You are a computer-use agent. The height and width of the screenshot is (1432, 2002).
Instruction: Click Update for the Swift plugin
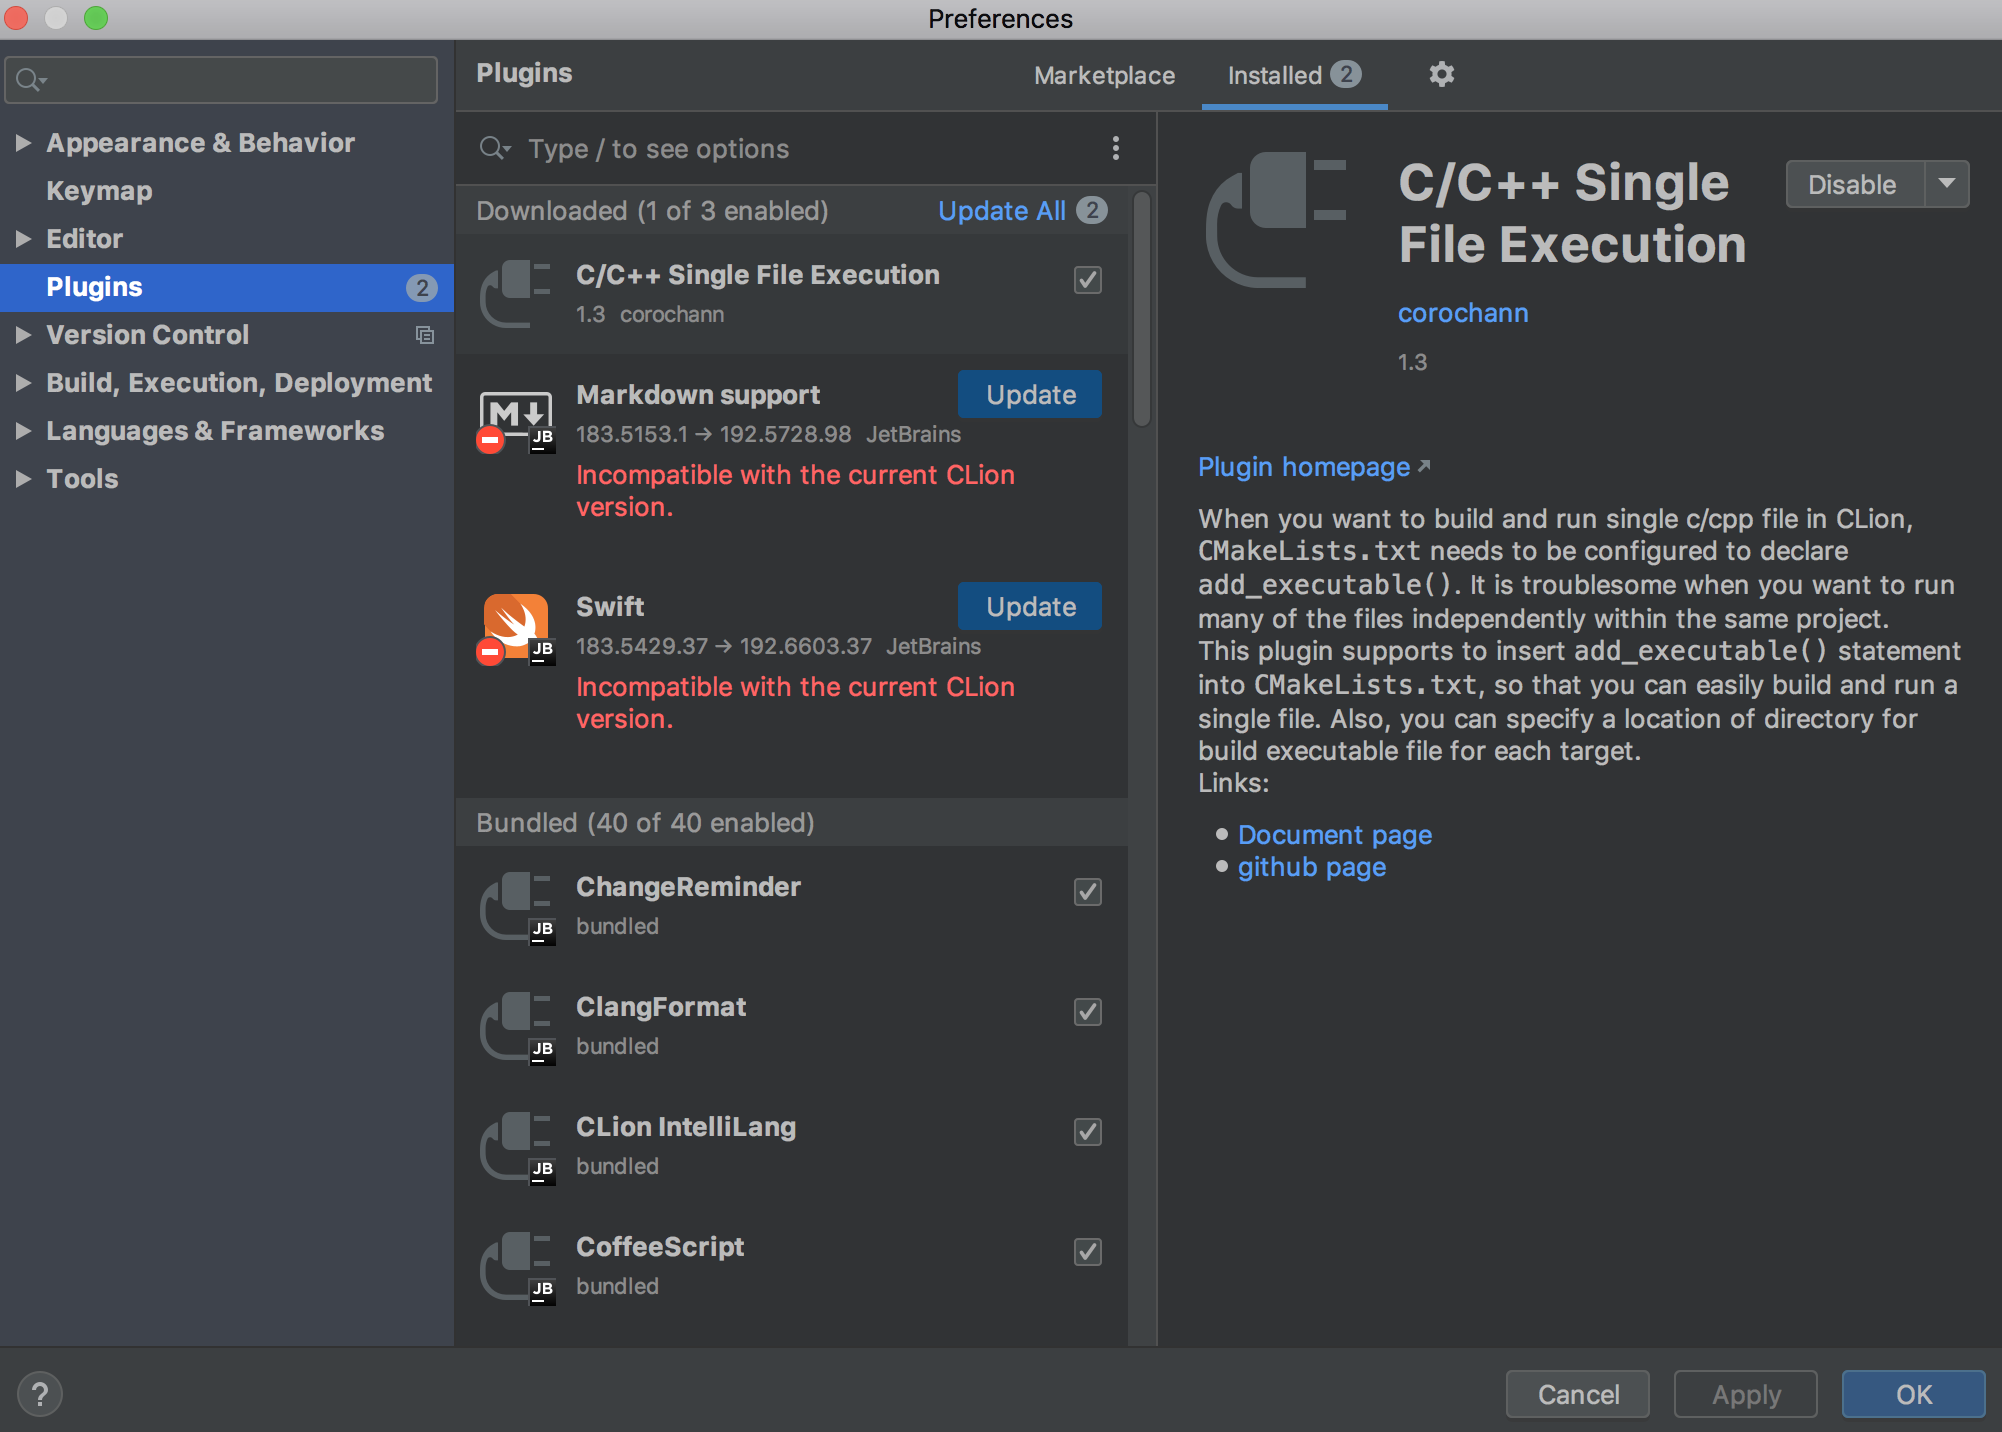(1030, 606)
